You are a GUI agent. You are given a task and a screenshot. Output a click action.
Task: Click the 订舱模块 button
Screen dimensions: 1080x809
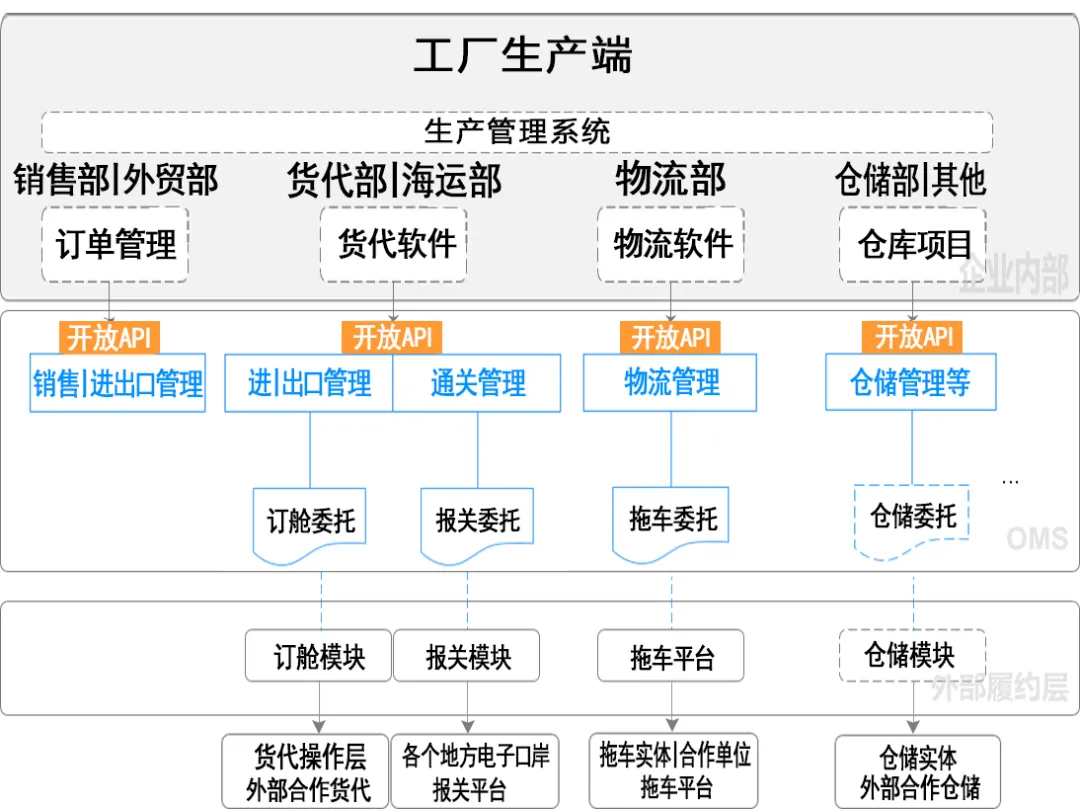[x=319, y=655]
